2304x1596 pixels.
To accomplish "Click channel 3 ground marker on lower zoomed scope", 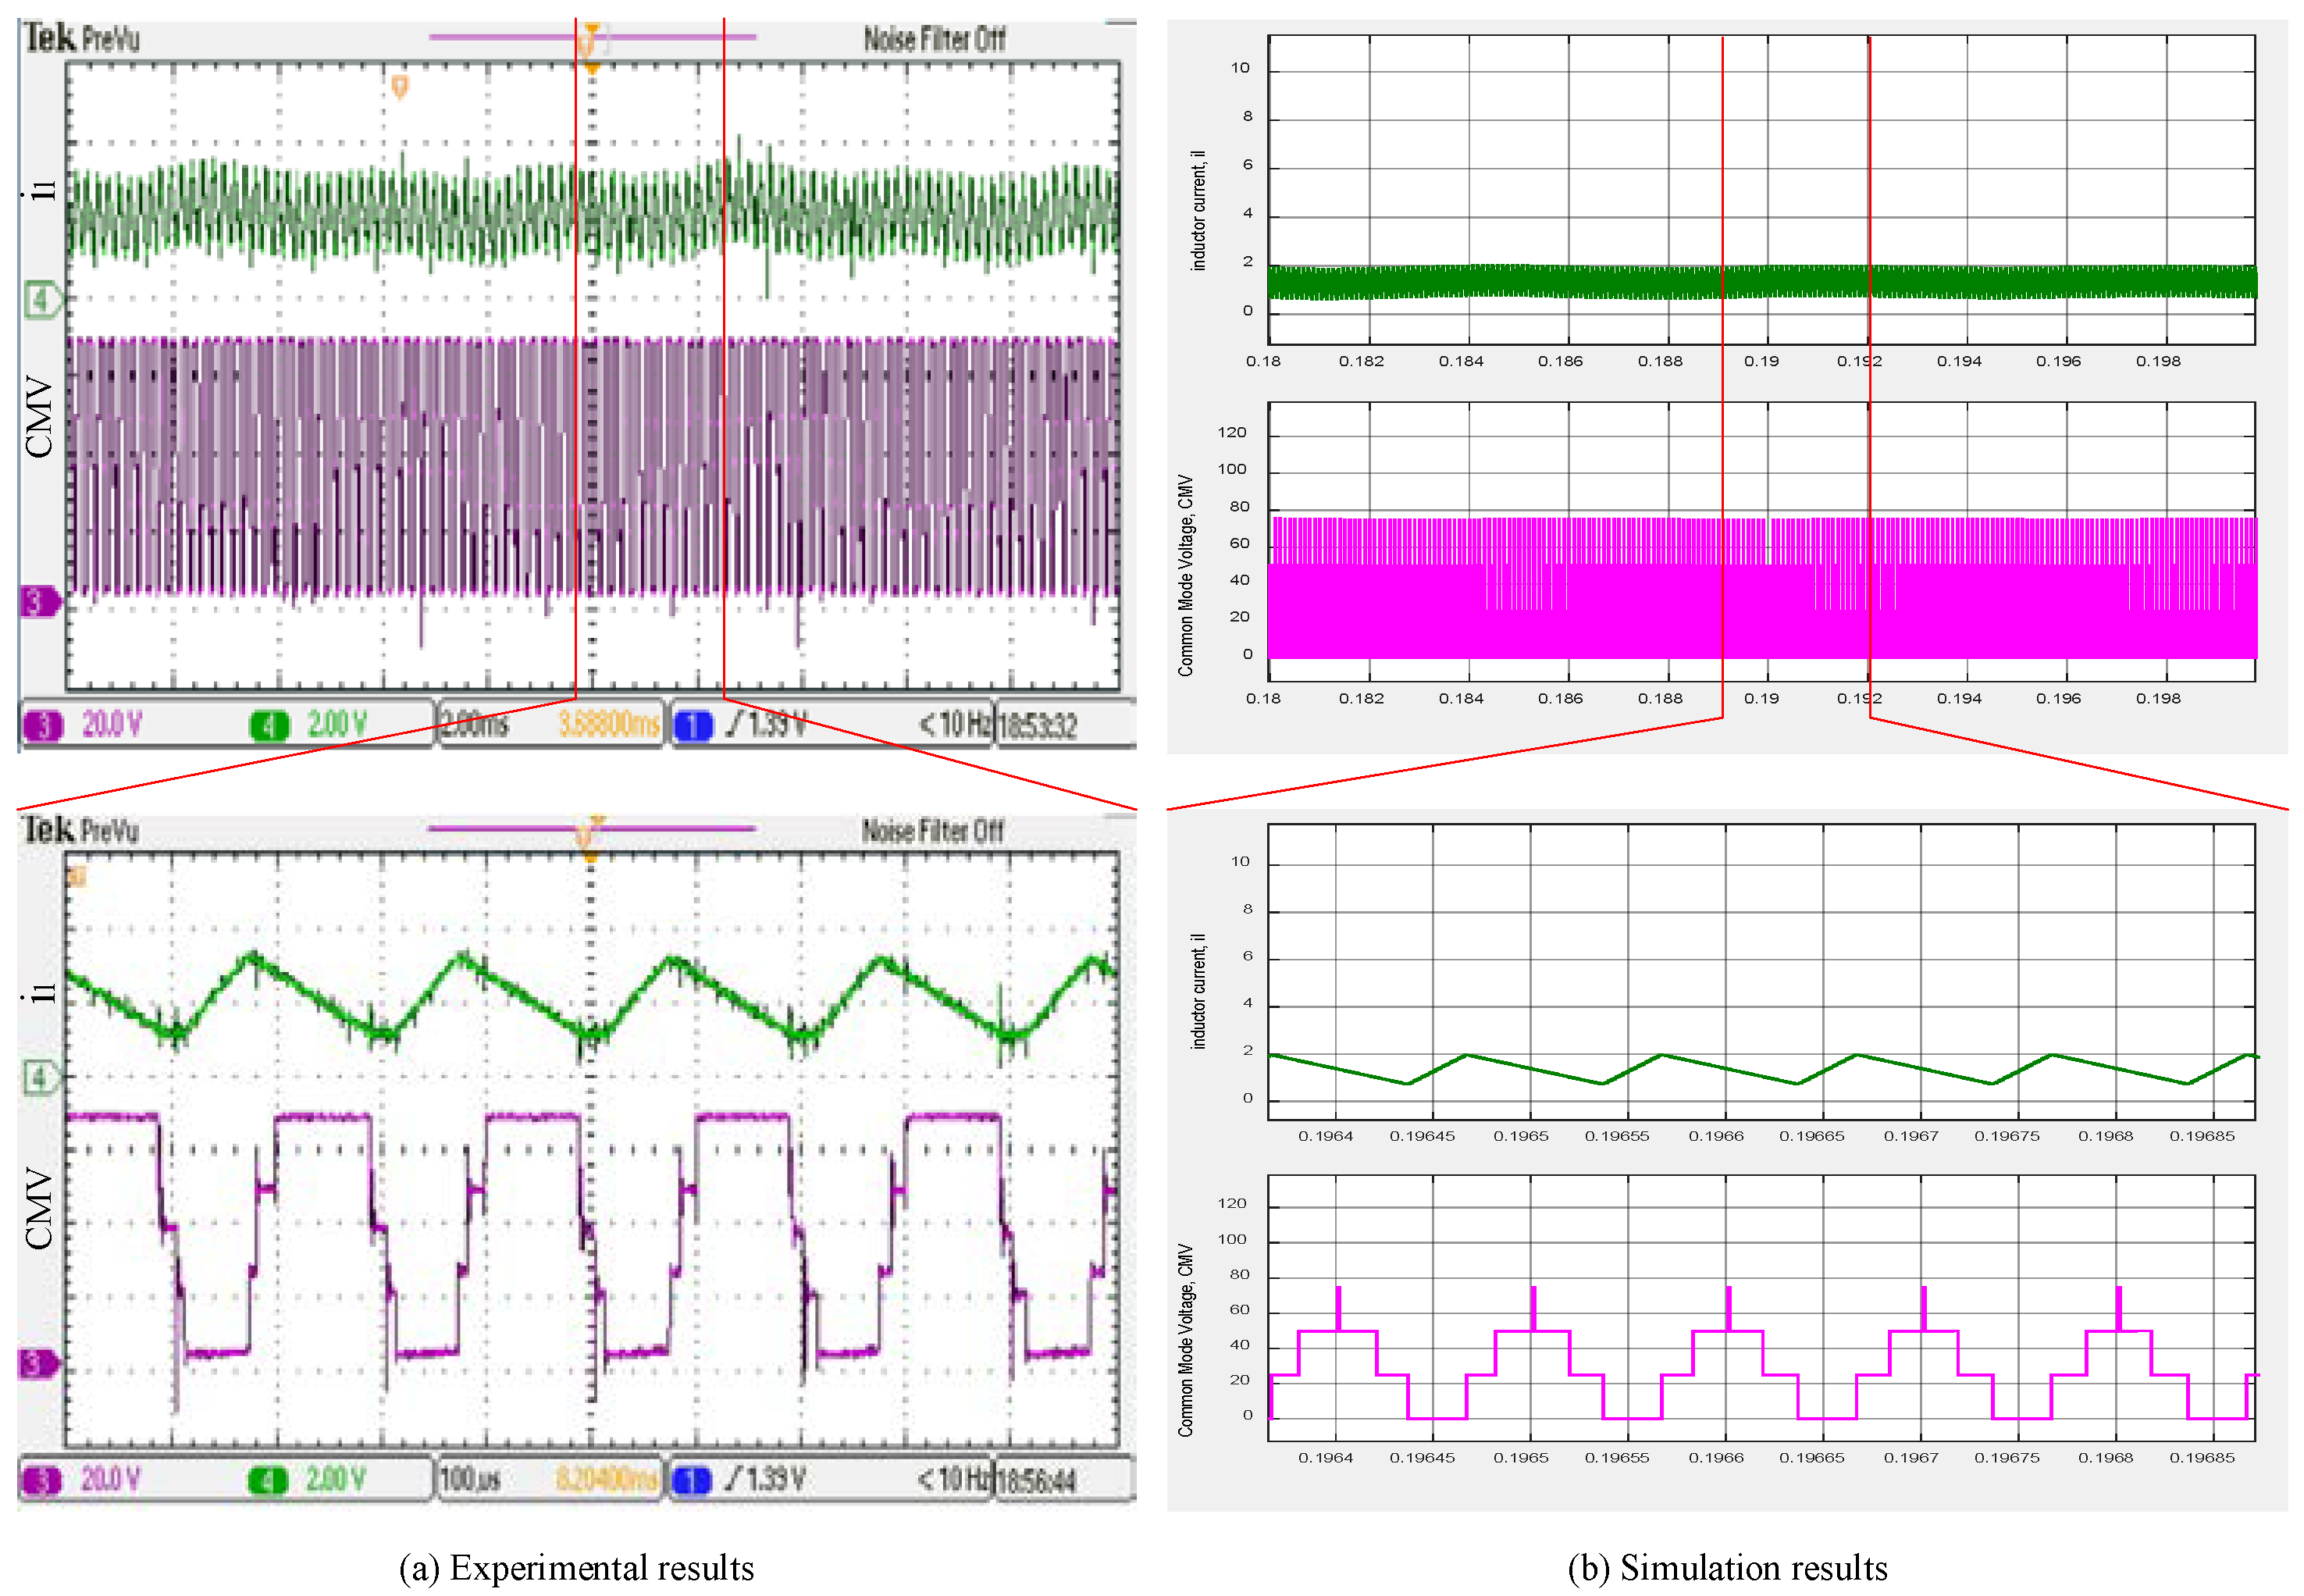I will 38,1363.
